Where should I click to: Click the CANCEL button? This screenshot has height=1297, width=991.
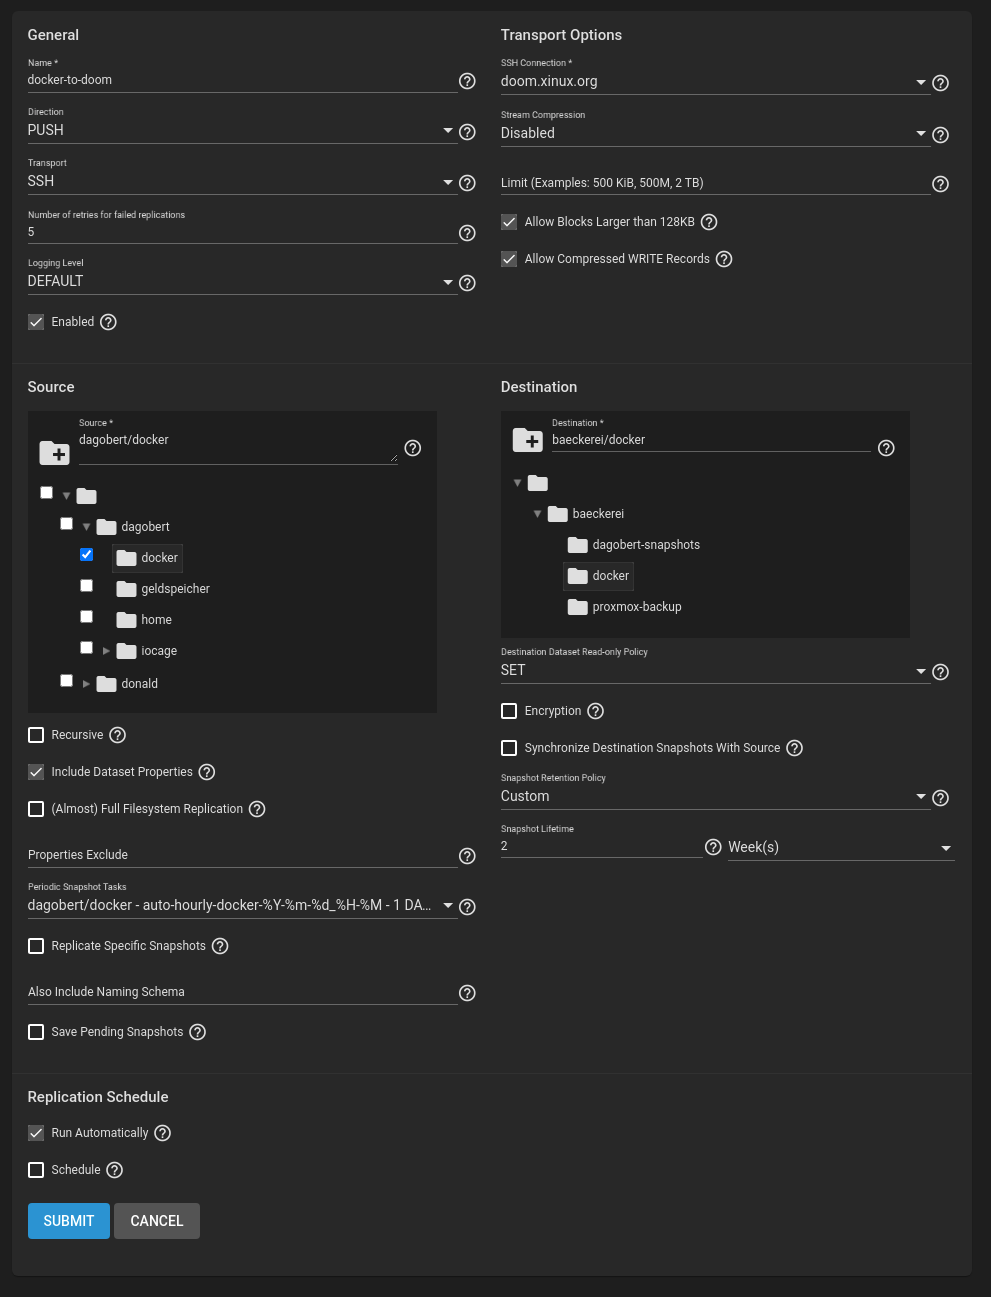pyautogui.click(x=156, y=1220)
